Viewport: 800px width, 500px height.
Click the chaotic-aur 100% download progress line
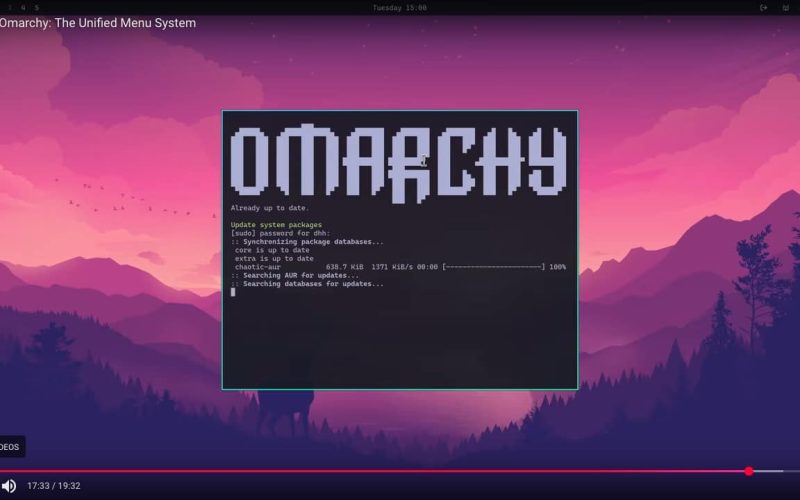click(x=400, y=267)
